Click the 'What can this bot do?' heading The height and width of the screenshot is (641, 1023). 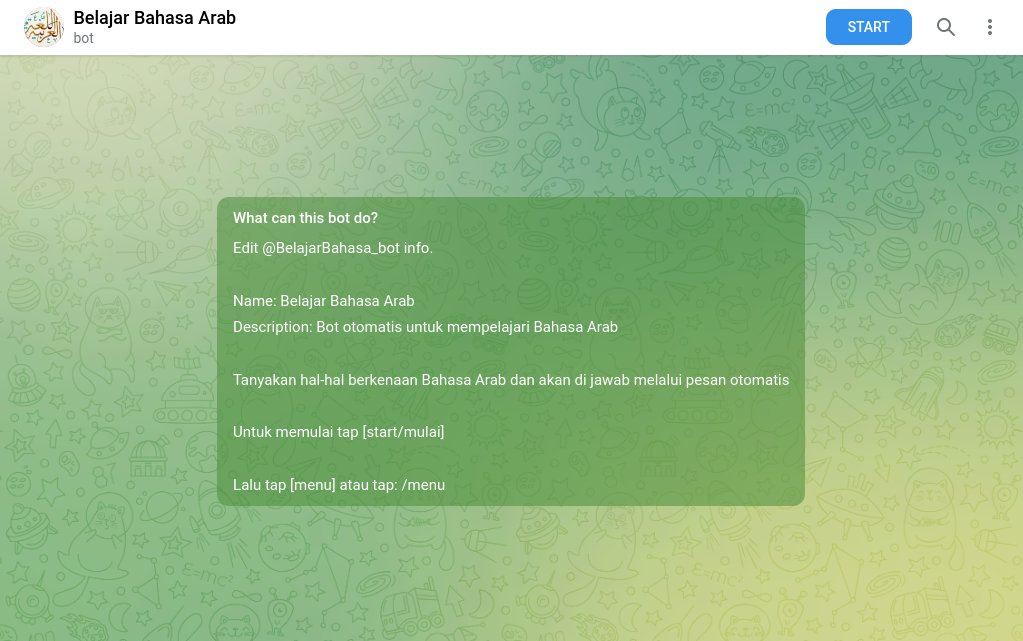coord(306,218)
